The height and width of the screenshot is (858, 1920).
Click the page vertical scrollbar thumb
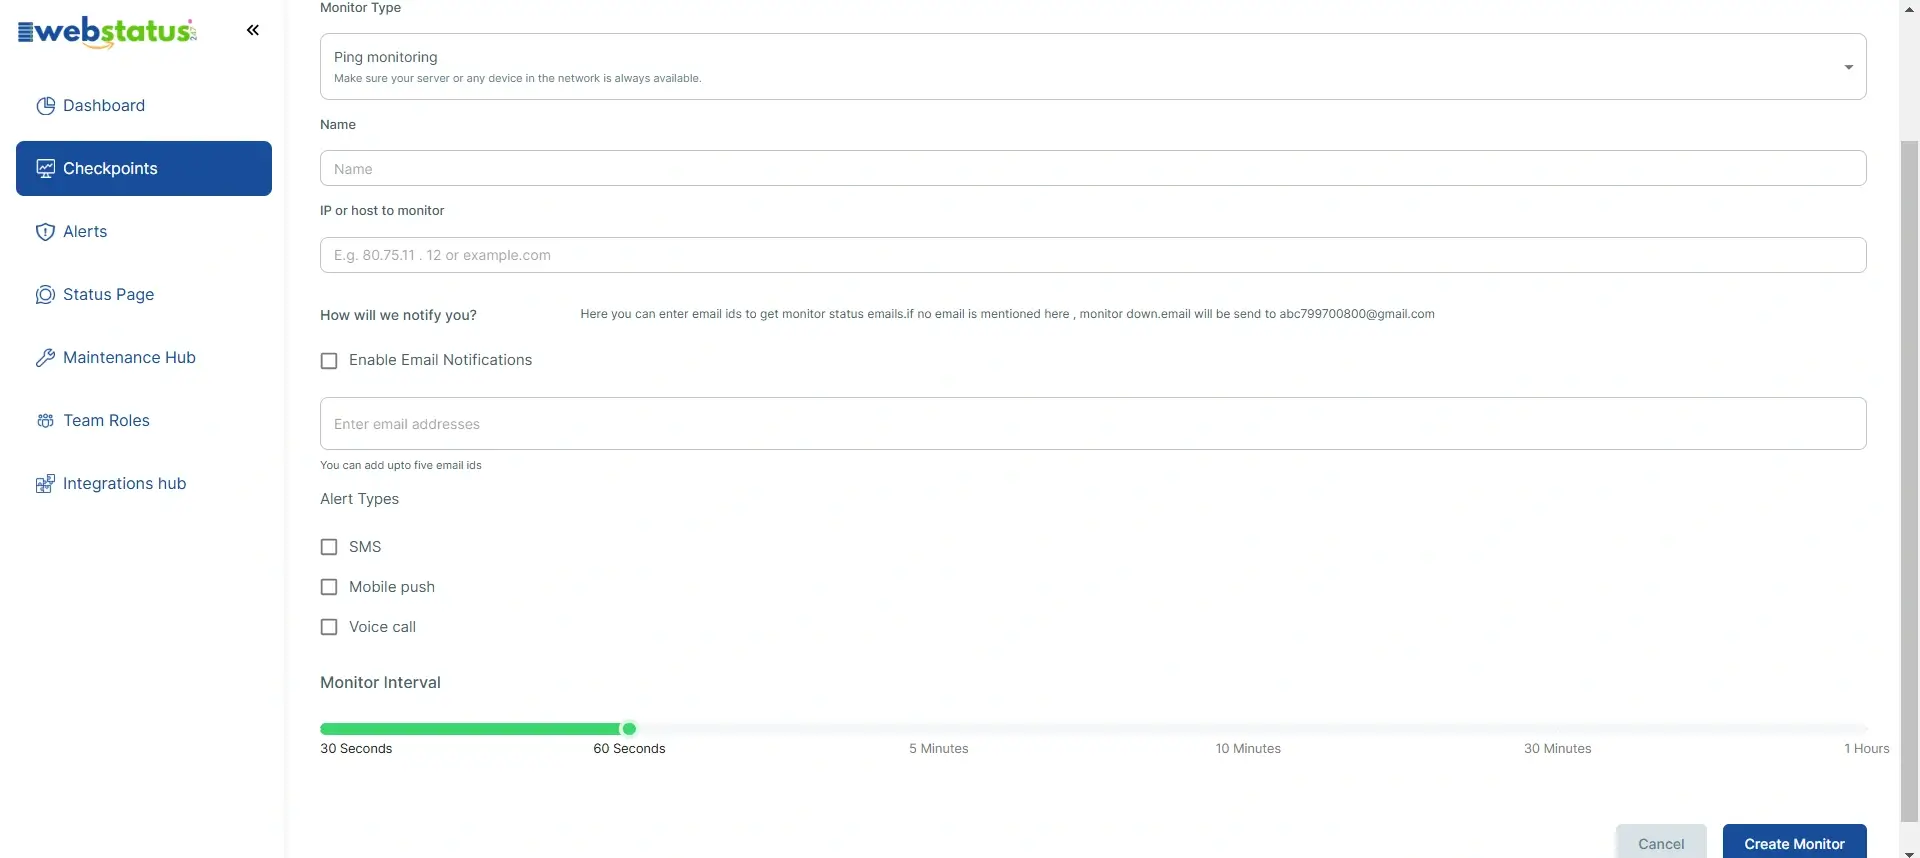click(1909, 480)
